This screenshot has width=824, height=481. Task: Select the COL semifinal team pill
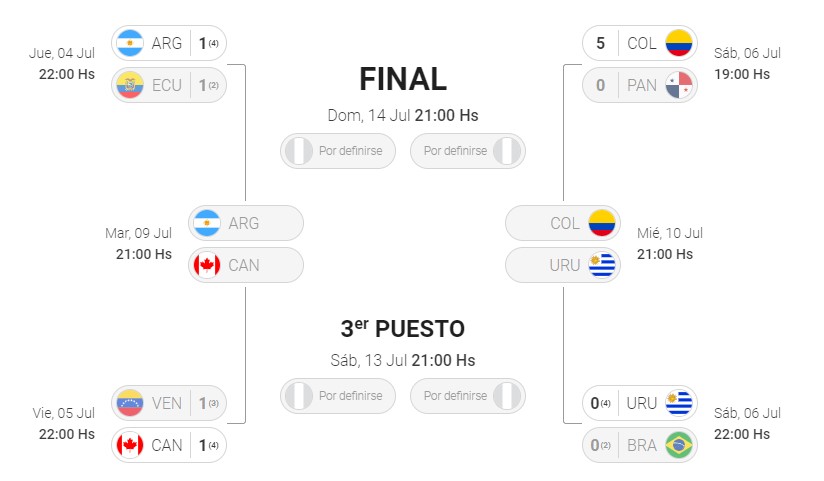tap(563, 223)
